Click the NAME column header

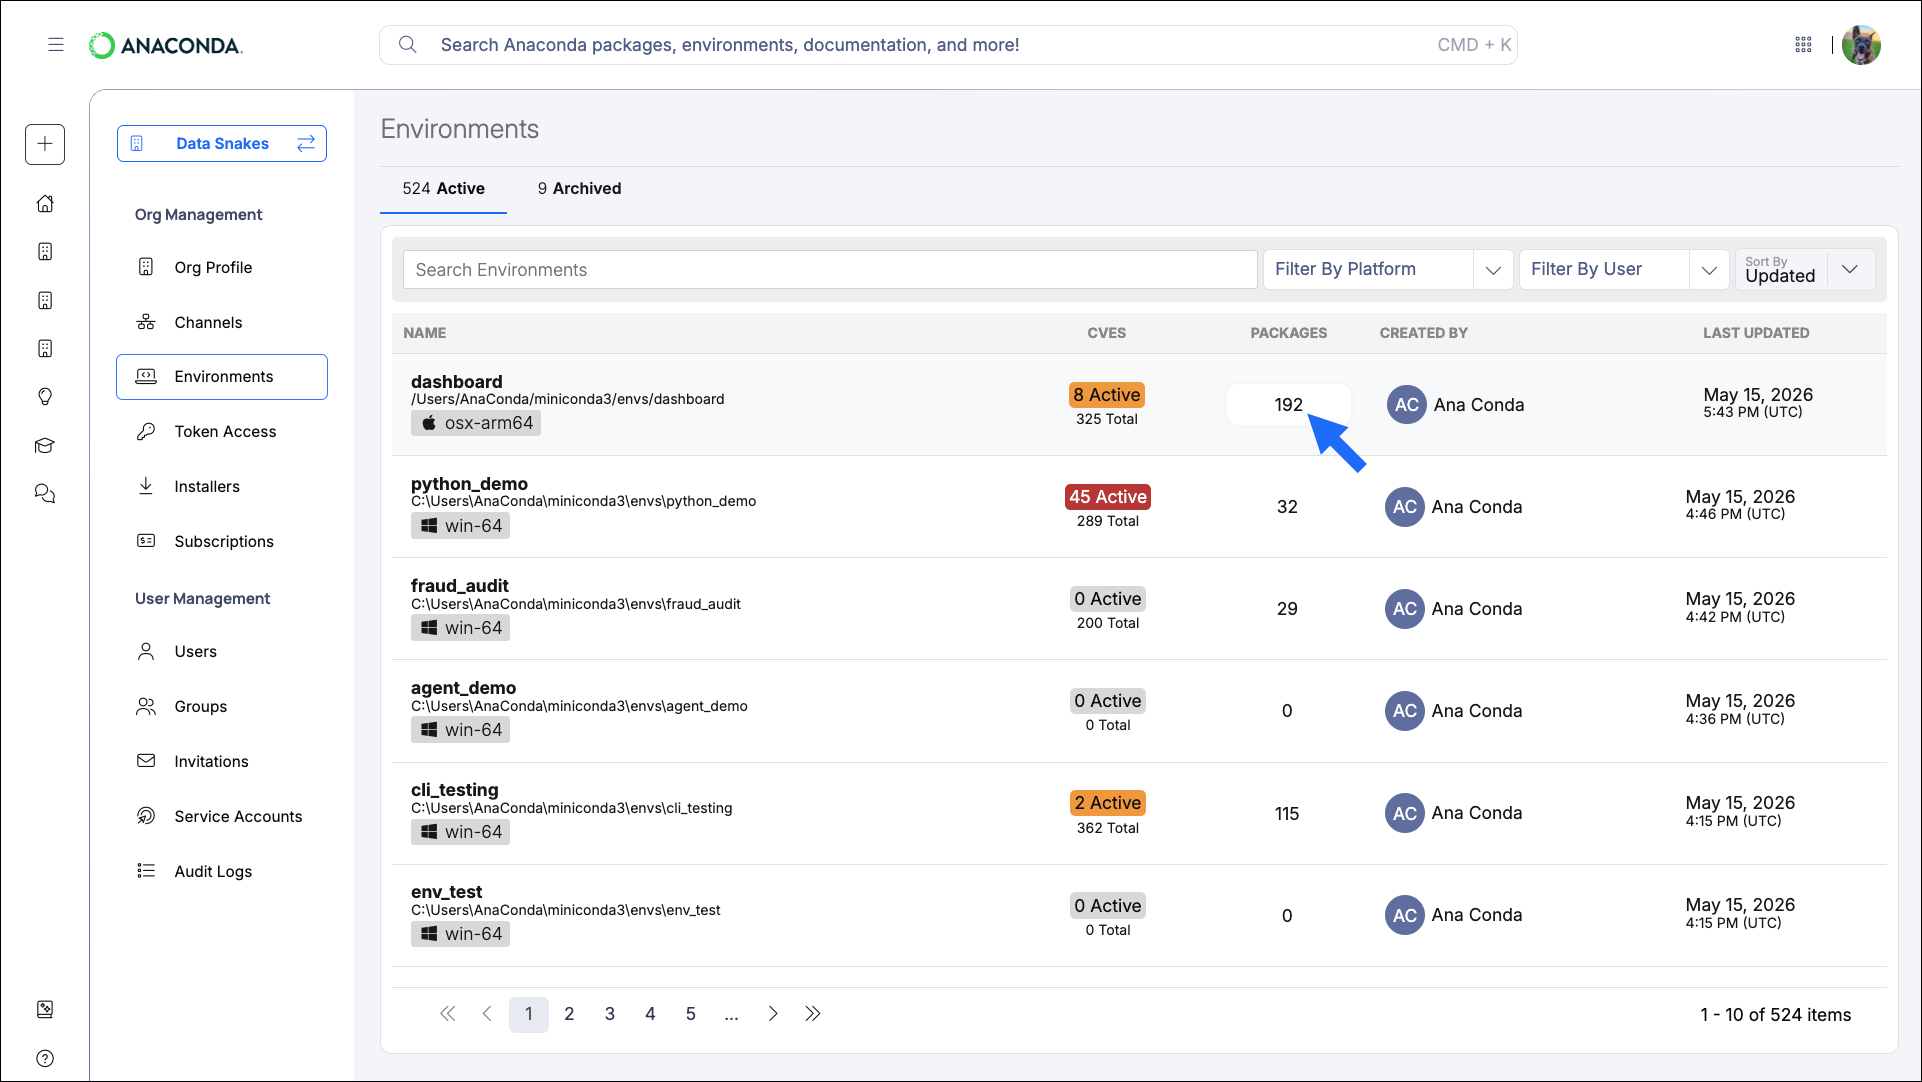[x=425, y=333]
